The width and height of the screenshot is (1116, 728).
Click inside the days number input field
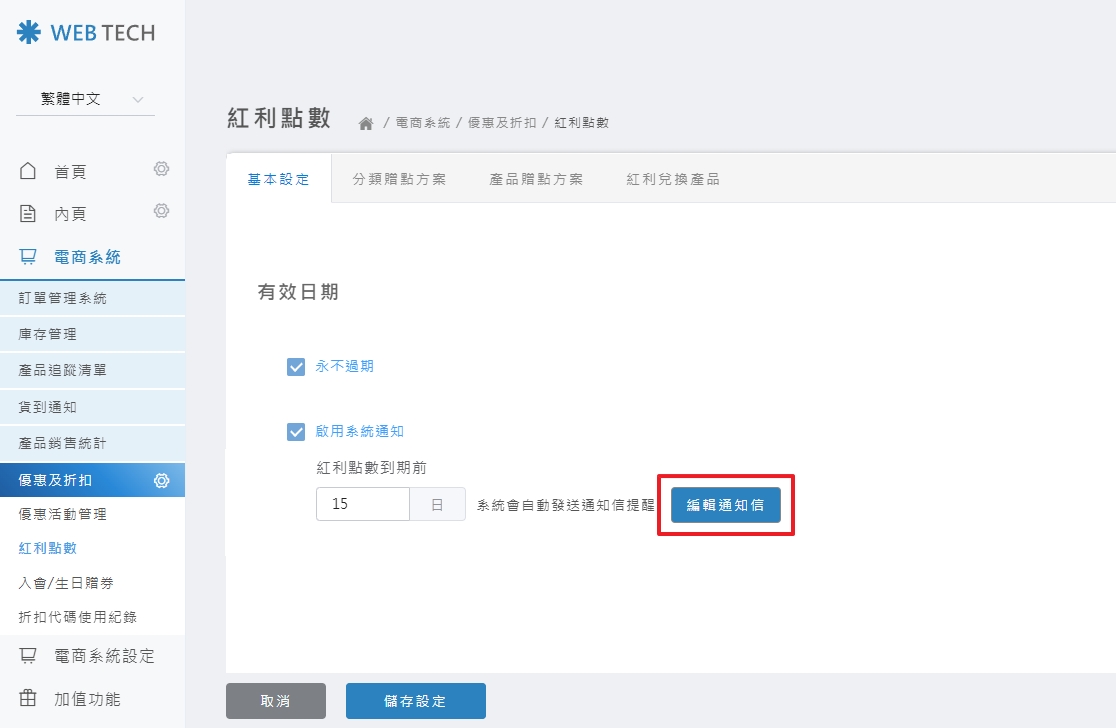tap(362, 504)
